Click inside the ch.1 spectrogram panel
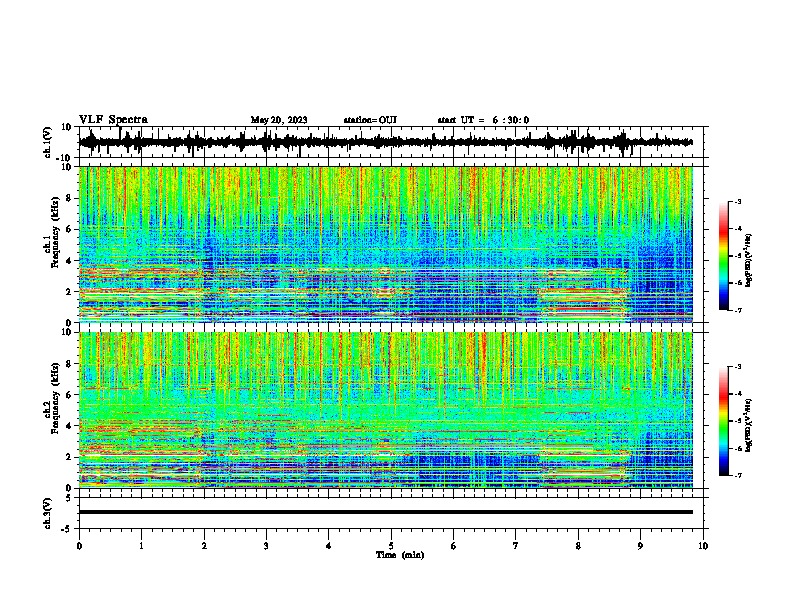This screenshot has height=612, width=792. 385,244
